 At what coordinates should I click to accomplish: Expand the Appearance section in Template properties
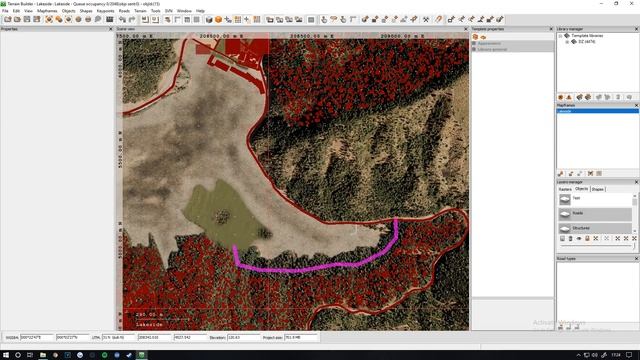[474, 43]
